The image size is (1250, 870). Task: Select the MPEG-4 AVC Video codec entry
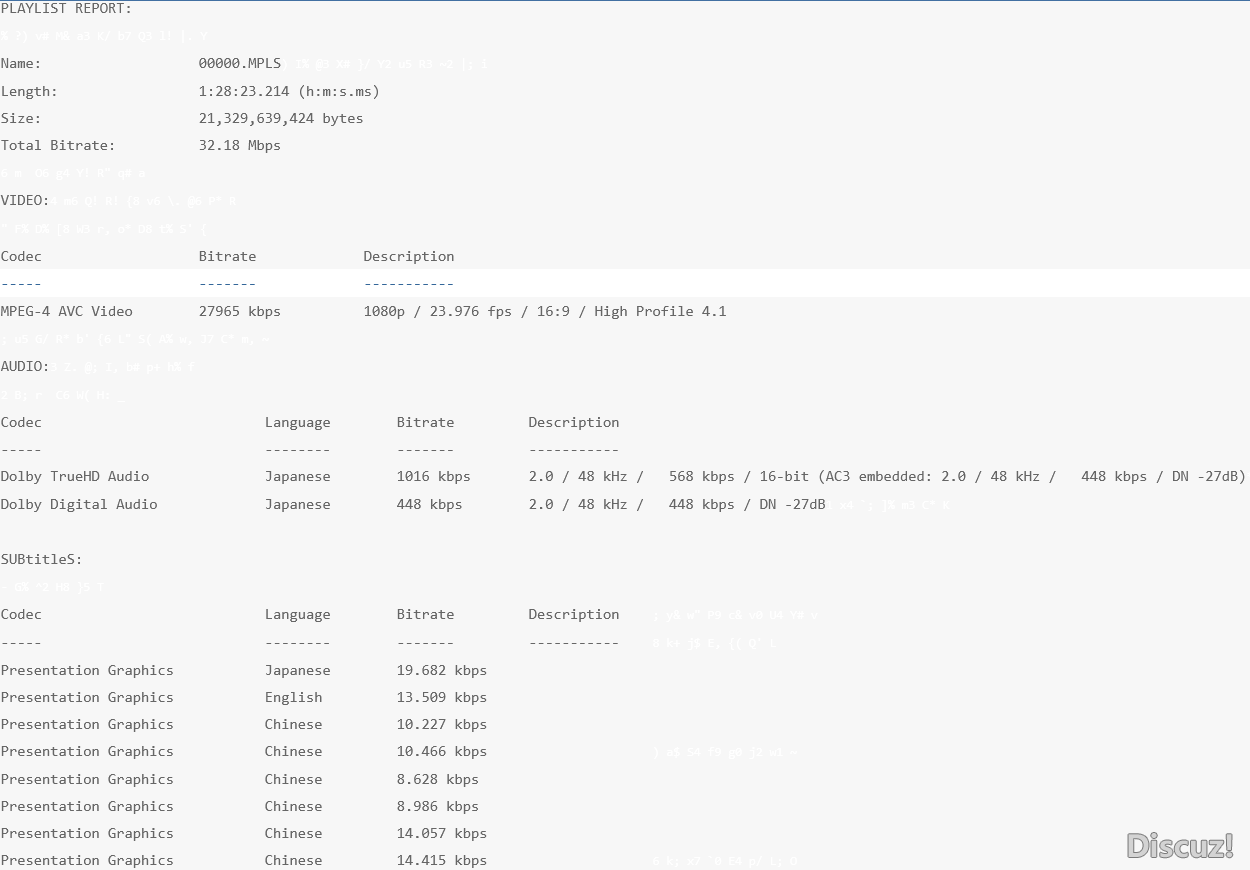(66, 311)
